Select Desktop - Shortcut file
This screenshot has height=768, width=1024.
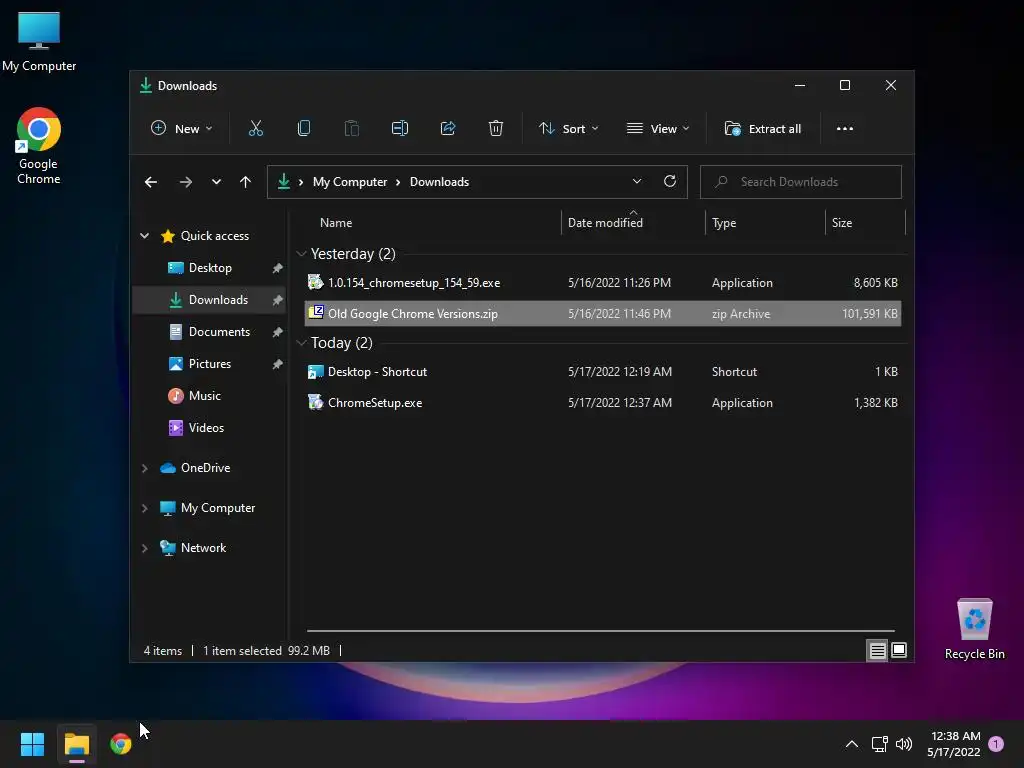point(603,372)
